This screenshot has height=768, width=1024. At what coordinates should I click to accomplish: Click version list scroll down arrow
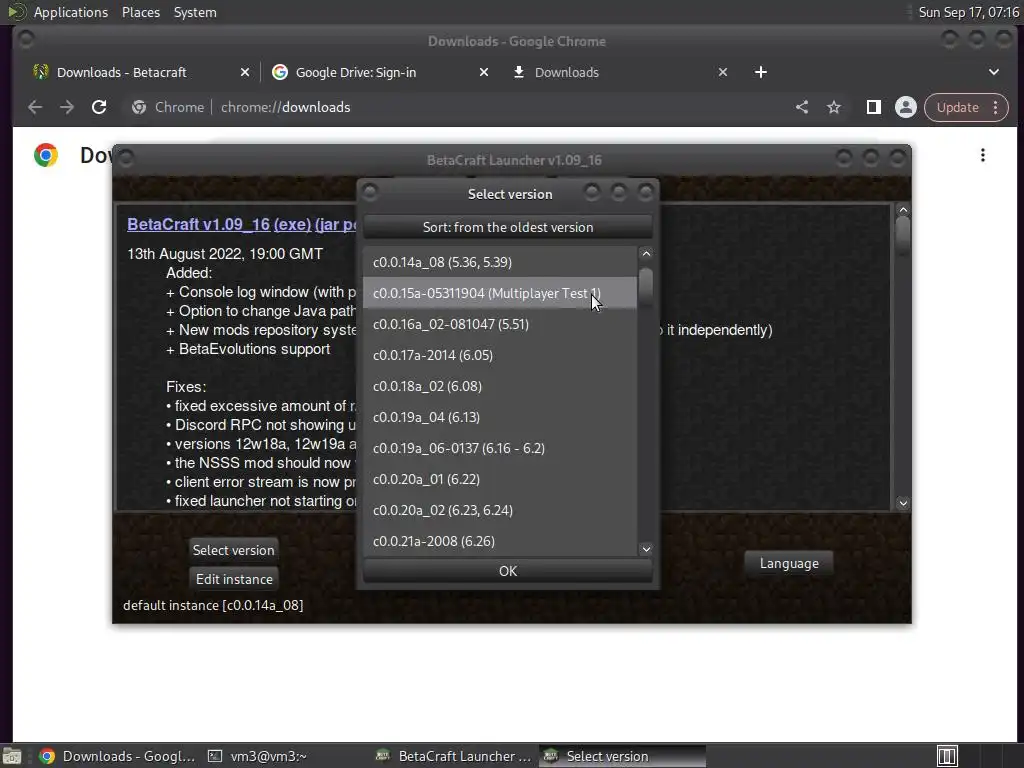[x=646, y=549]
